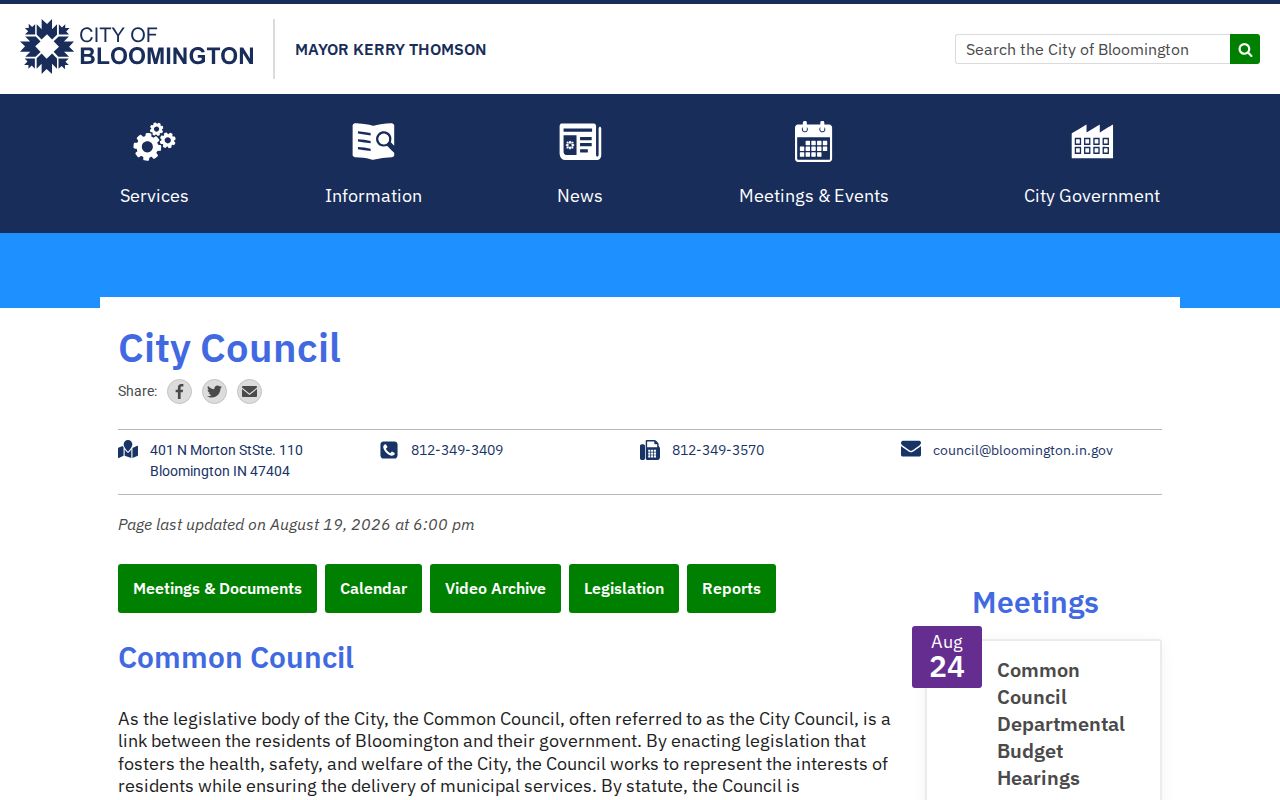The height and width of the screenshot is (800, 1280).
Task: Click the Services gears icon
Action: (x=154, y=142)
